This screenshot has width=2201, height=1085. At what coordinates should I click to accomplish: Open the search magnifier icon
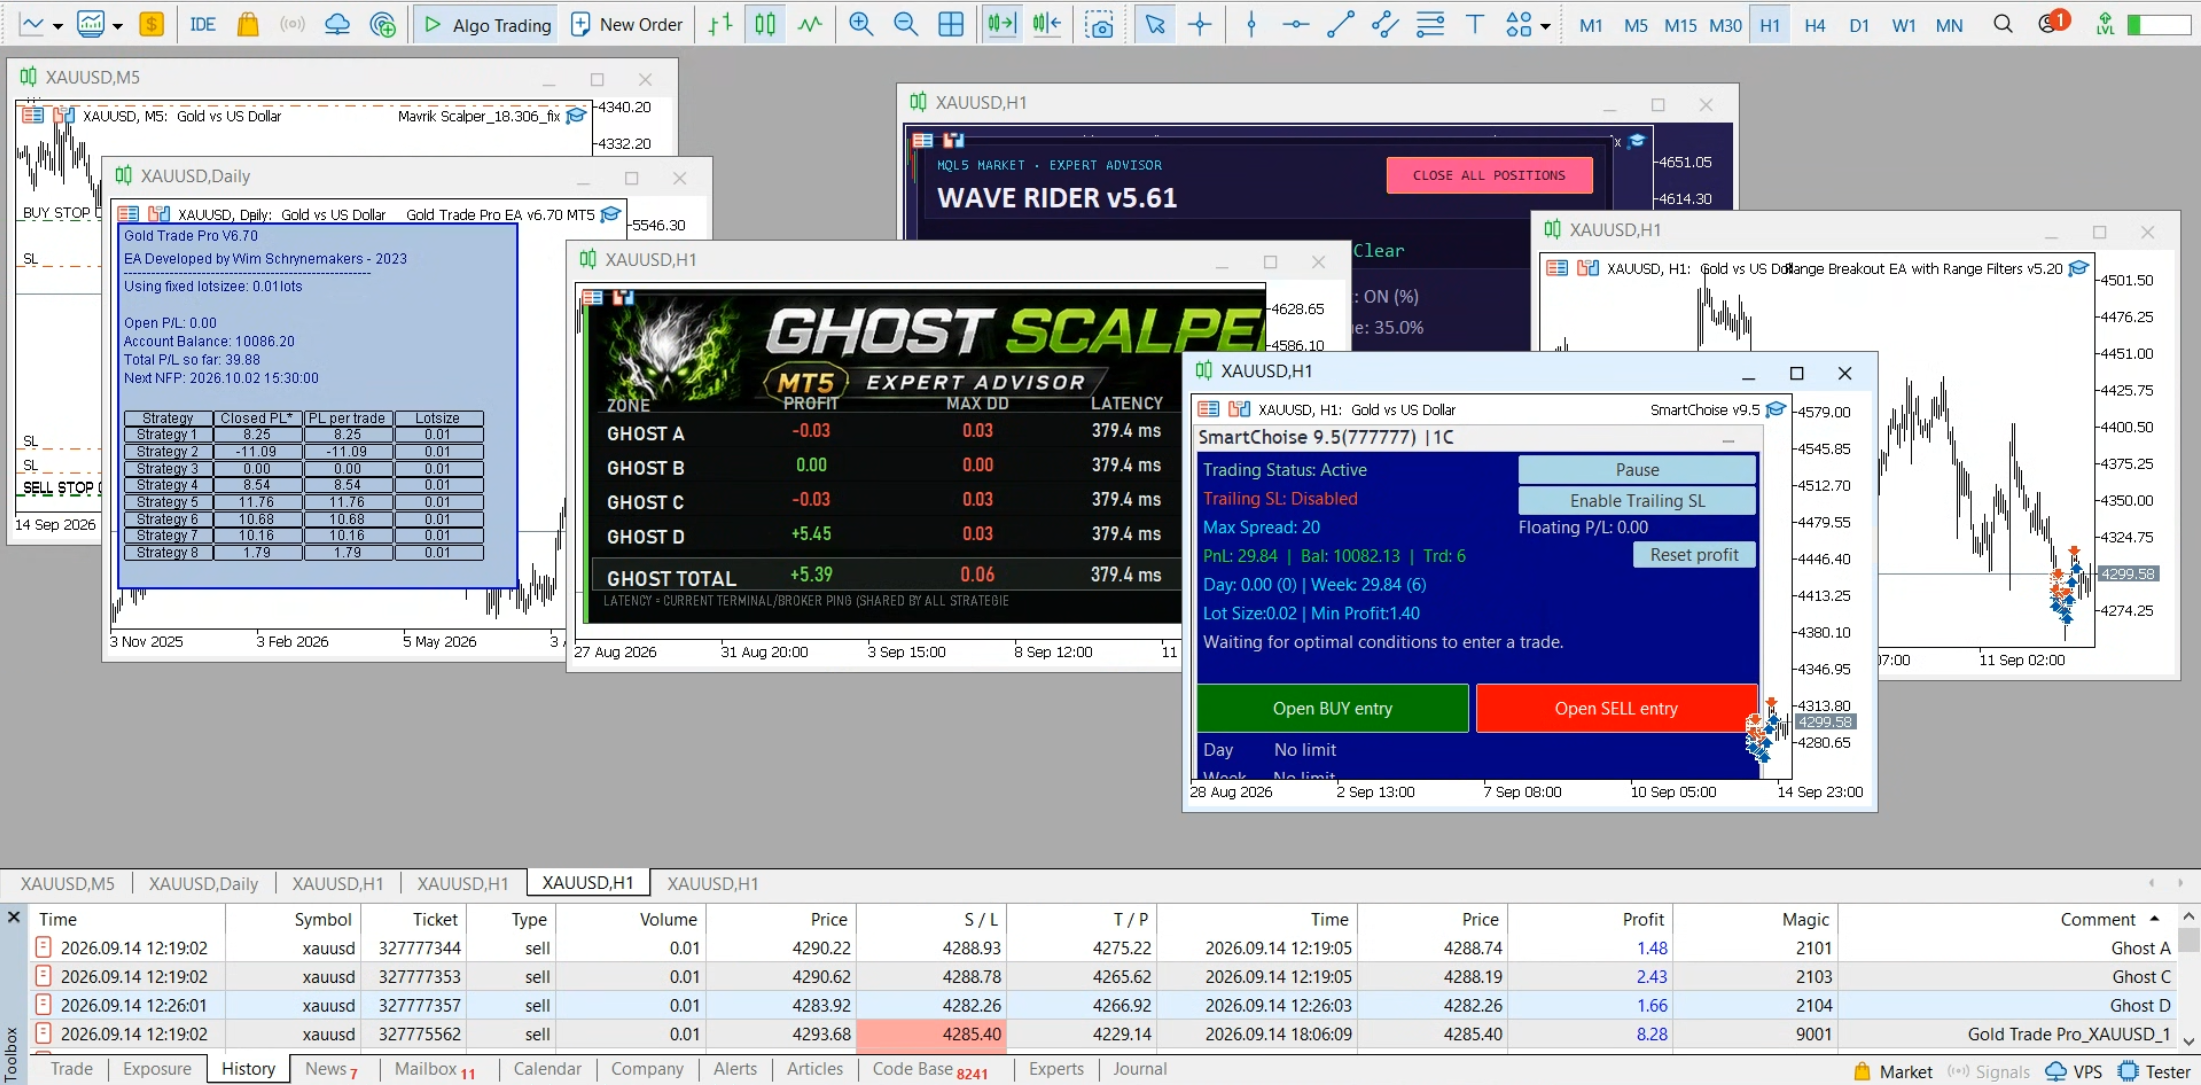[x=2002, y=24]
